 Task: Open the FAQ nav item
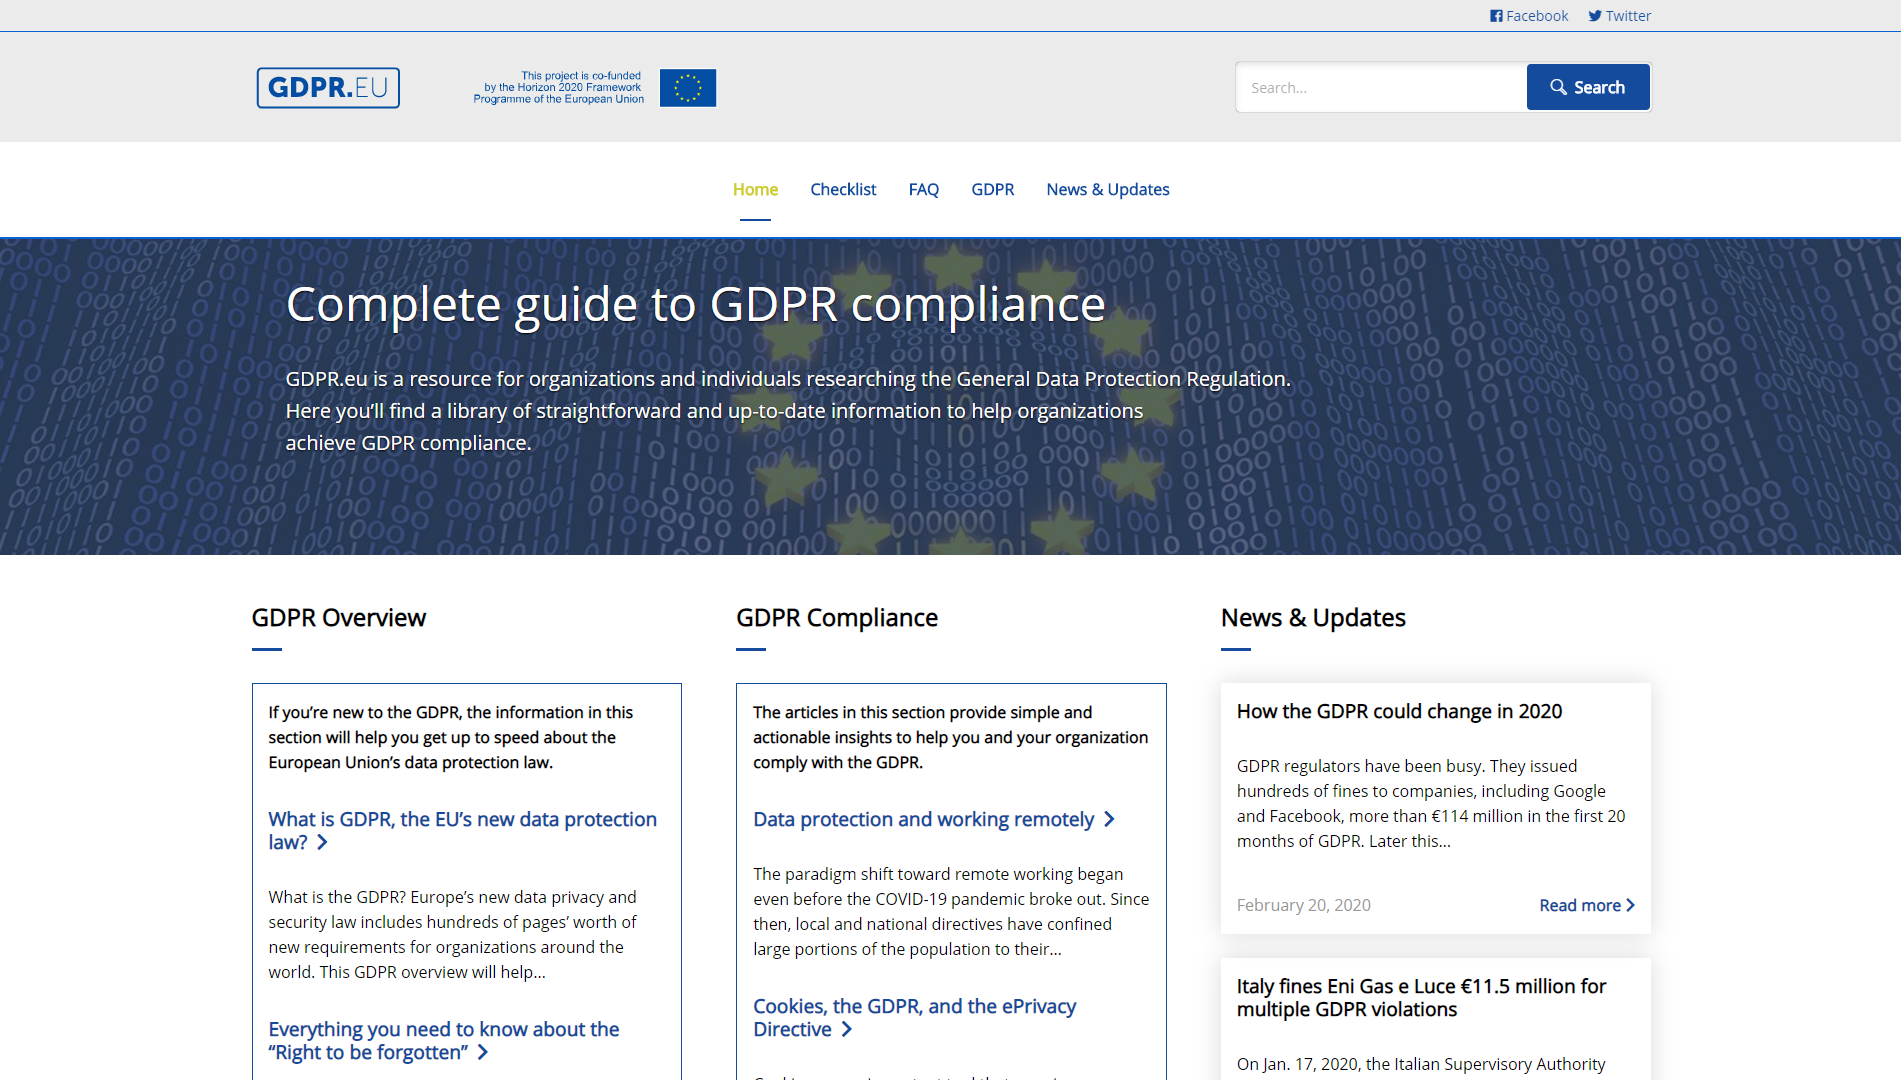click(x=924, y=189)
